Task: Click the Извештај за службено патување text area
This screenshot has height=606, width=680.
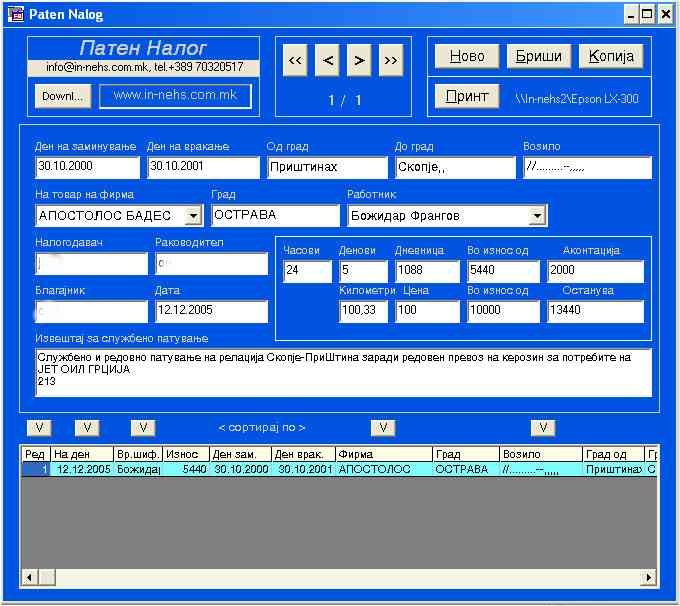Action: click(x=343, y=373)
